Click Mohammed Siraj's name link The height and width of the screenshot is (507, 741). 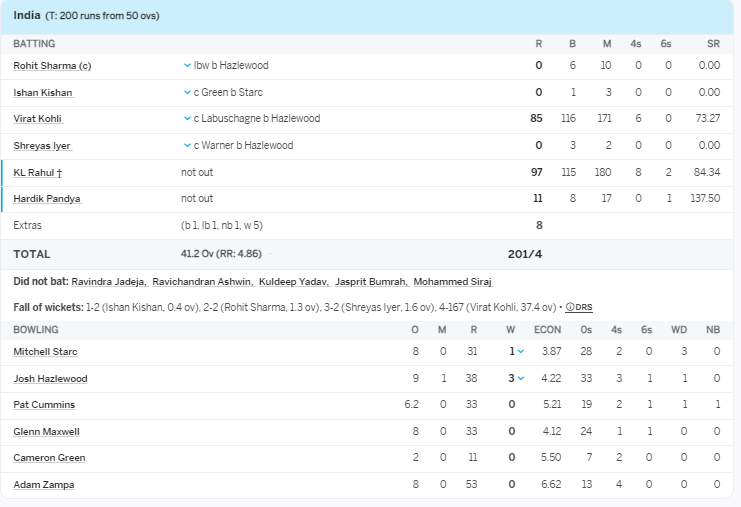452,283
